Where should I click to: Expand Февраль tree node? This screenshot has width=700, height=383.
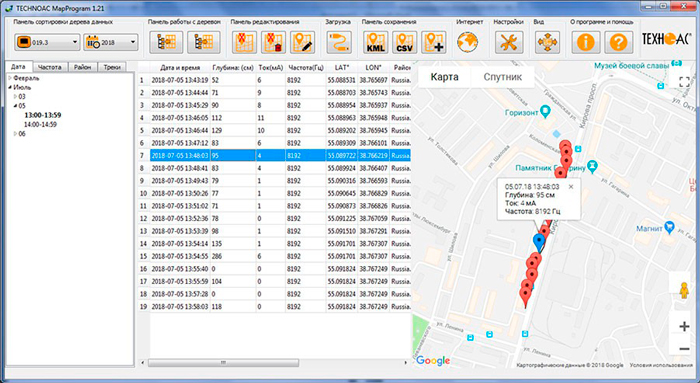[x=10, y=78]
